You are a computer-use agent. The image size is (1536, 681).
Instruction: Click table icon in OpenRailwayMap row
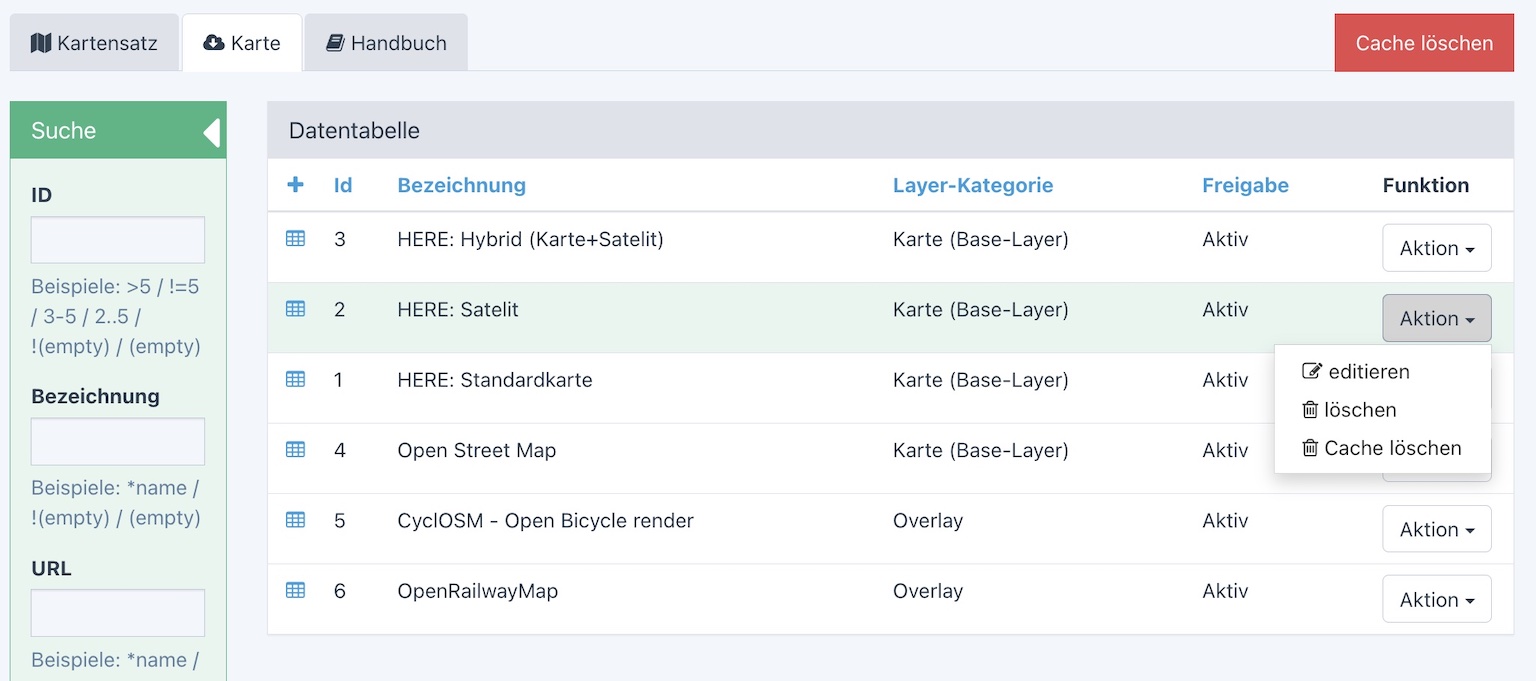(x=295, y=591)
